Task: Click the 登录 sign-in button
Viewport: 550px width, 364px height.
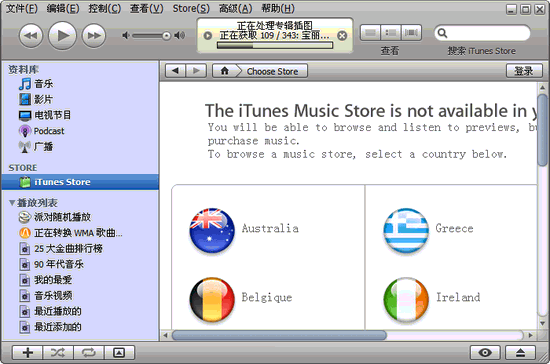Action: (x=524, y=71)
